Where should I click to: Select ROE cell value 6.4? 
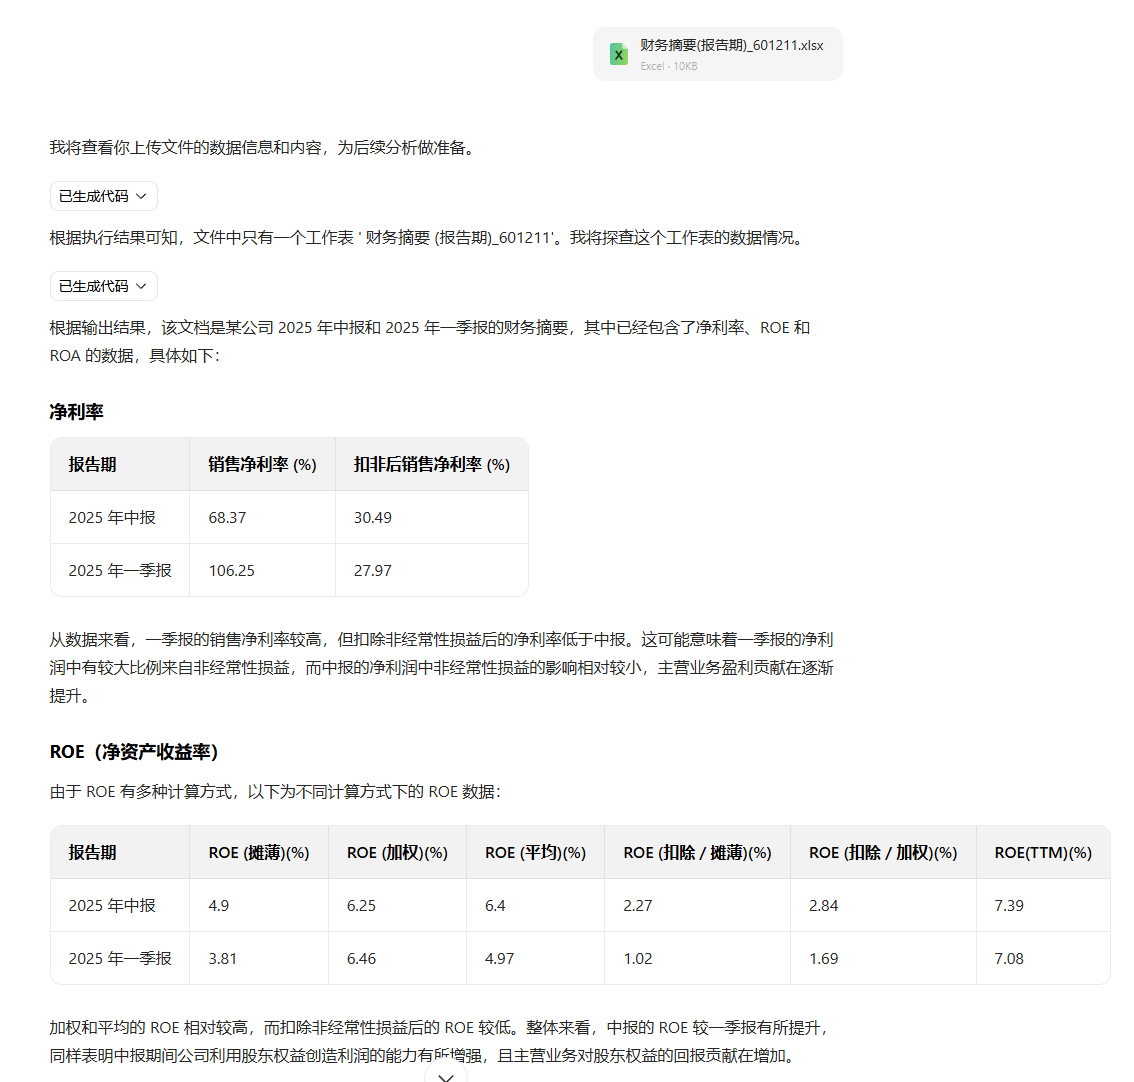point(495,906)
